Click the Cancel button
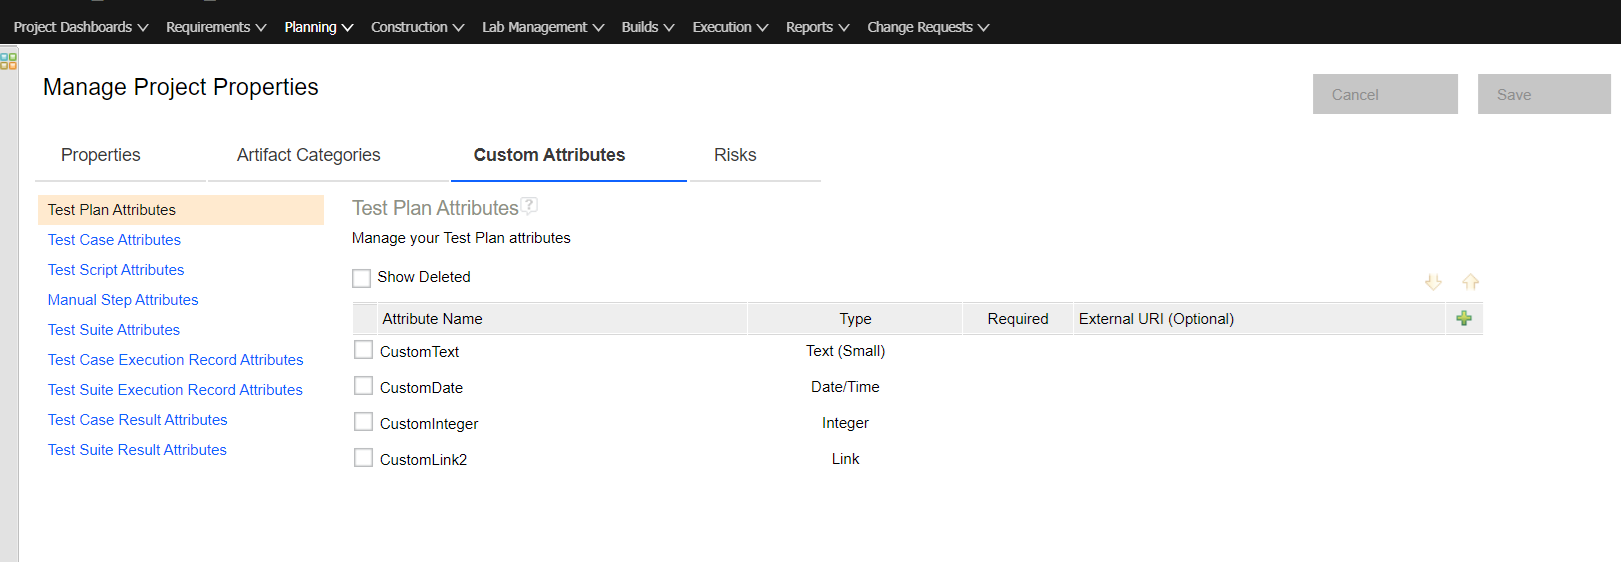Viewport: 1621px width, 562px height. [x=1384, y=94]
